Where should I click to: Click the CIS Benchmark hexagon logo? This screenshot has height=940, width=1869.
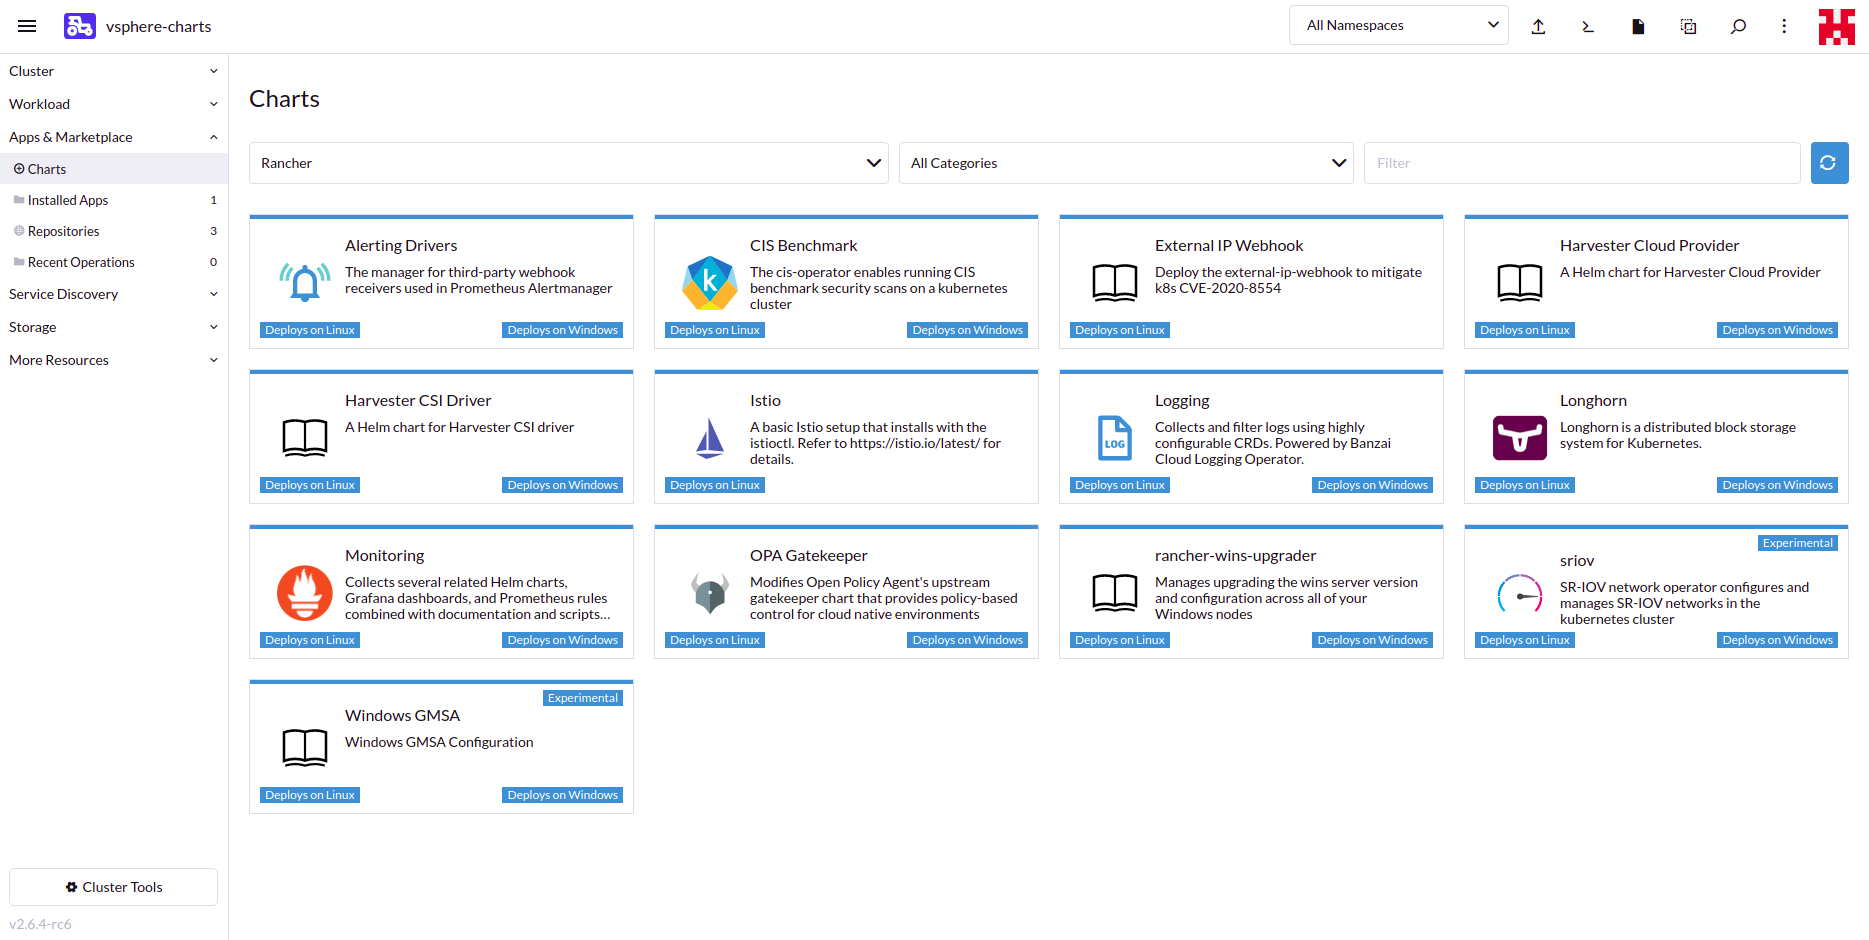pos(710,282)
